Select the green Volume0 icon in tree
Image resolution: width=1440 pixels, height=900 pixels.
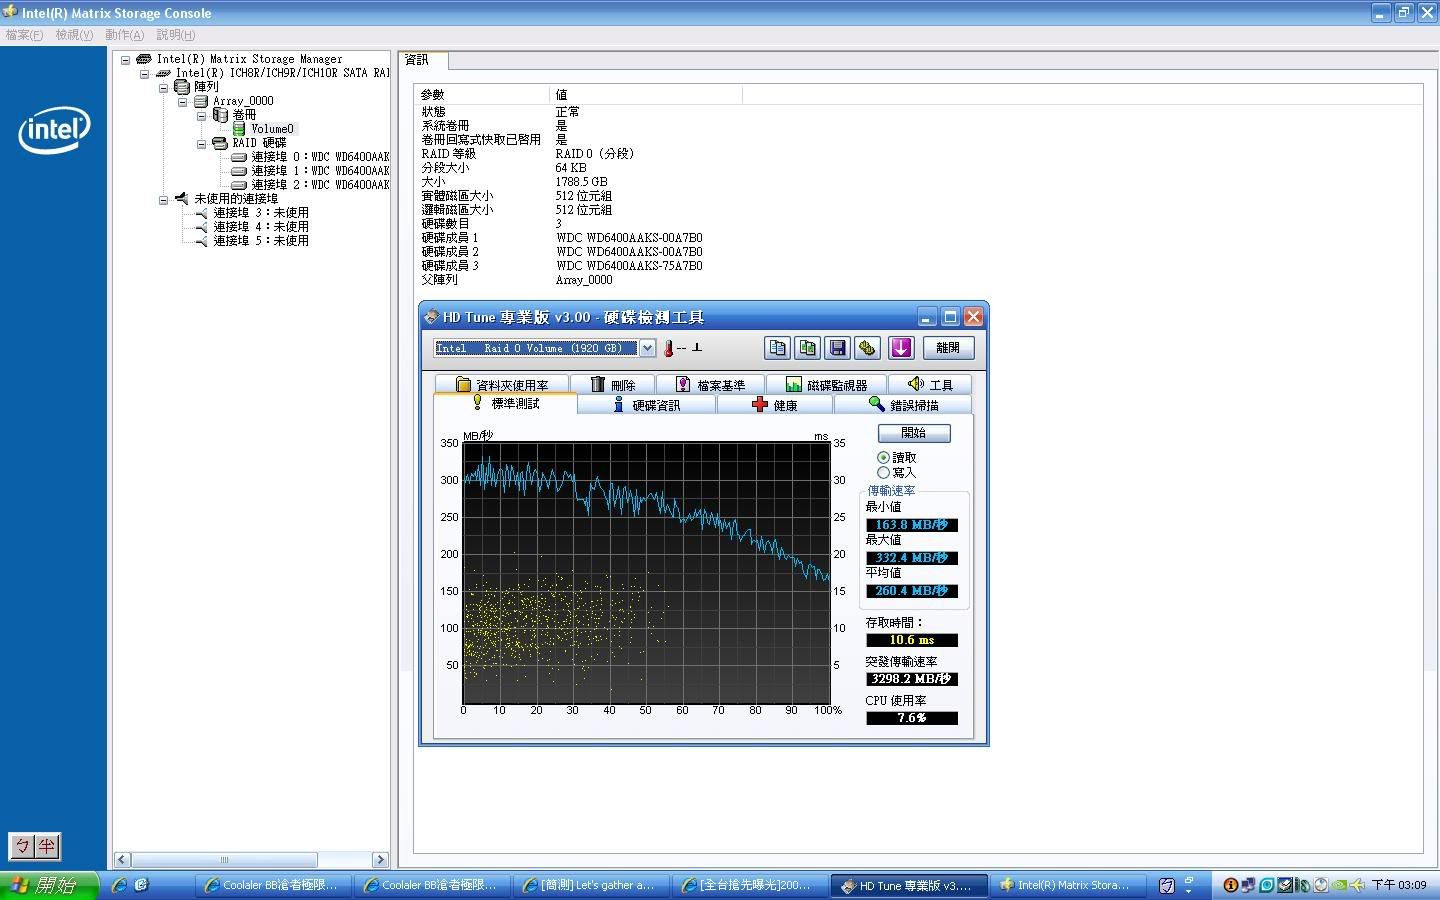[239, 129]
